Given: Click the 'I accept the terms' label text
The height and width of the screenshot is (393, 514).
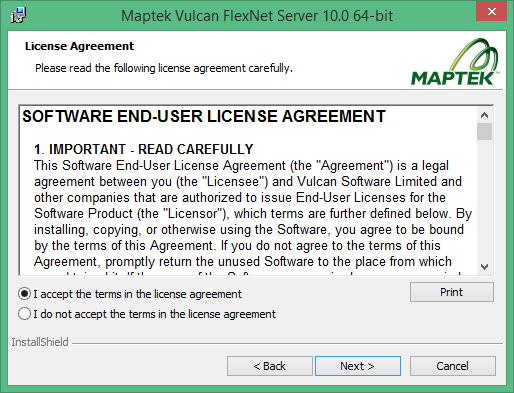Looking at the screenshot, I should [137, 294].
